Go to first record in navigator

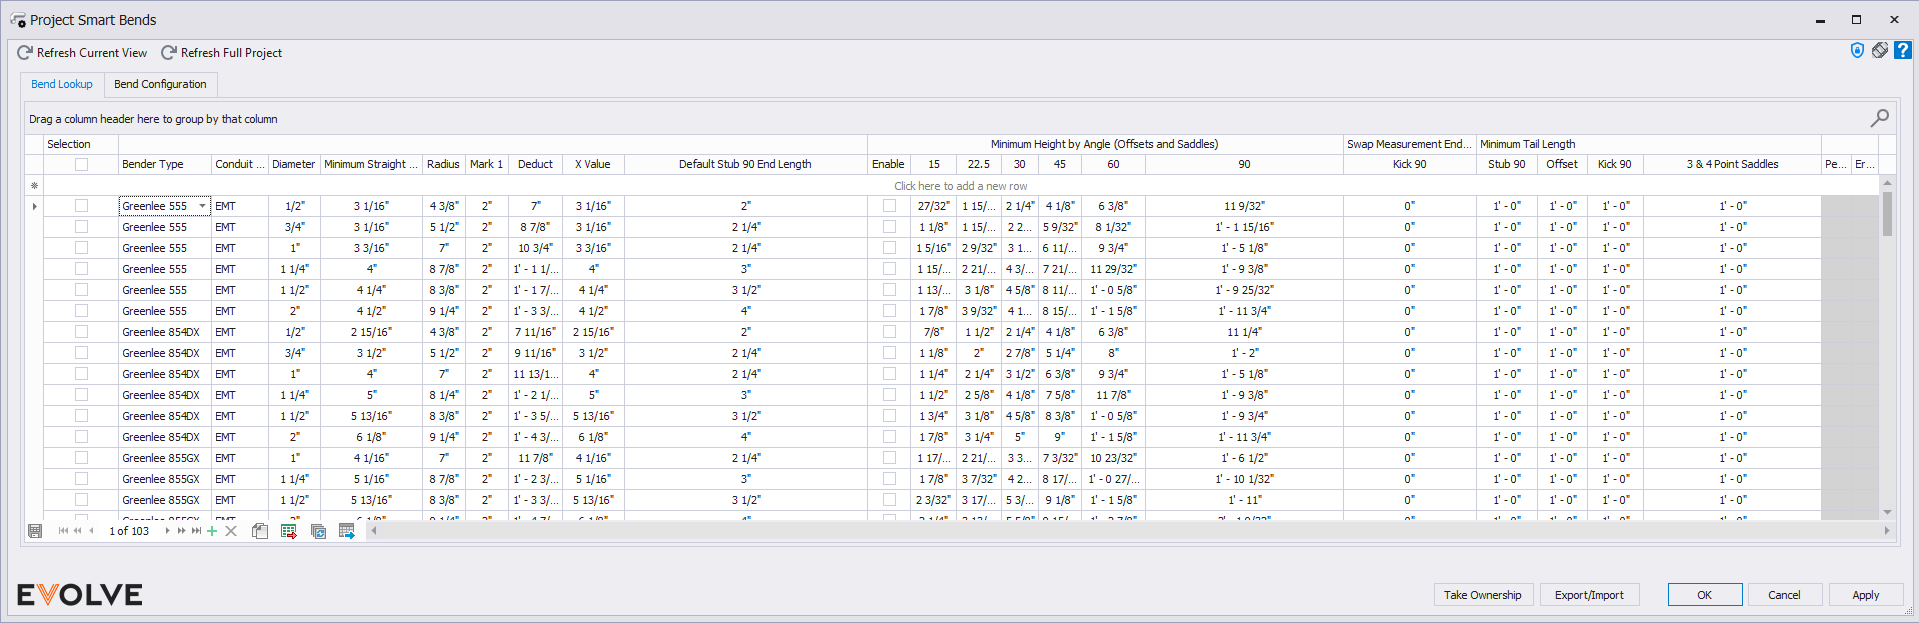[63, 531]
